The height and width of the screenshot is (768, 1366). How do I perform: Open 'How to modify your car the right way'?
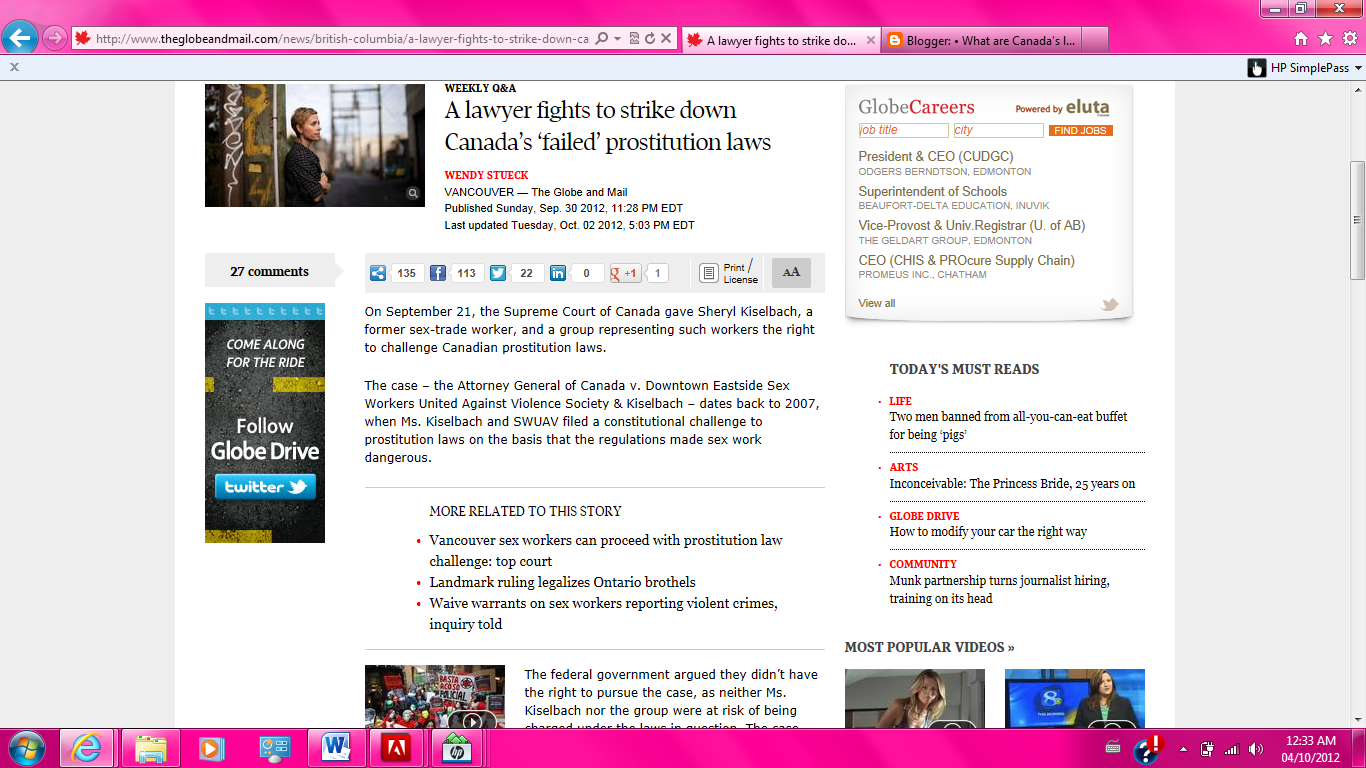988,532
